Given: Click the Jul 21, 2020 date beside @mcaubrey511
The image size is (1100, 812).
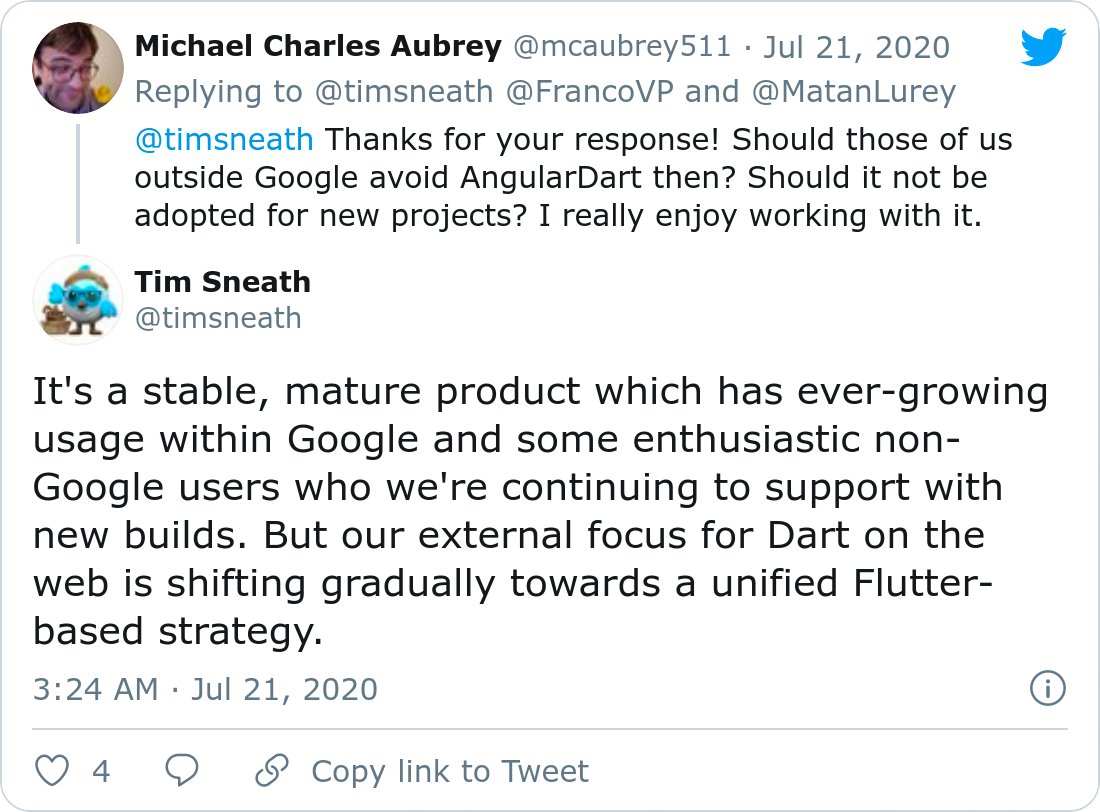Looking at the screenshot, I should (857, 47).
